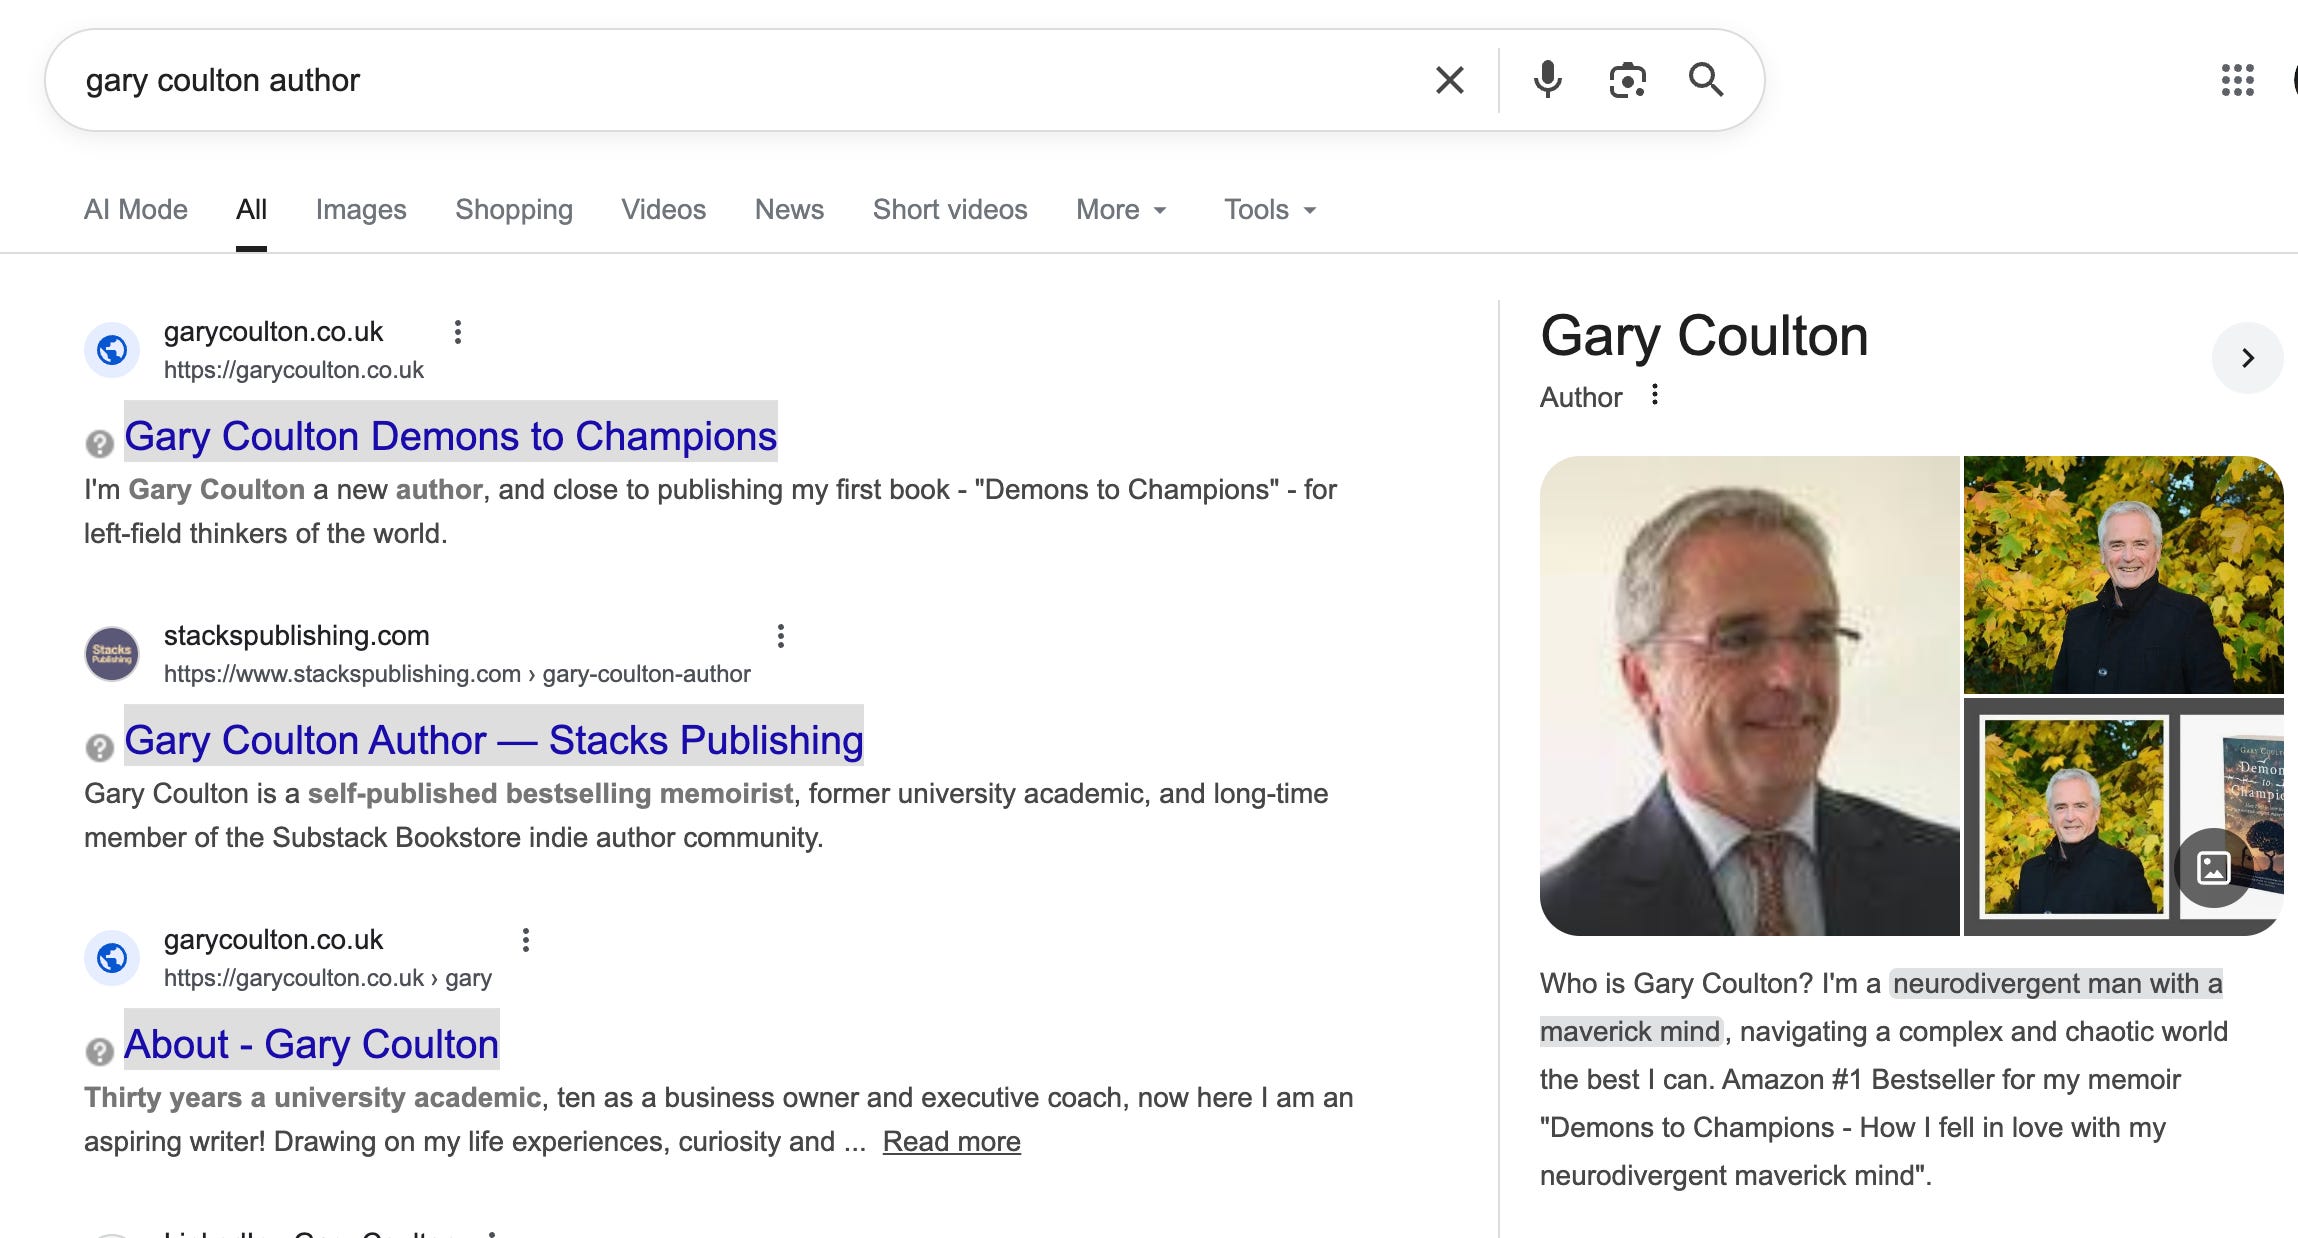Image resolution: width=2298 pixels, height=1238 pixels.
Task: Click the more images icon overlay
Action: [2213, 867]
